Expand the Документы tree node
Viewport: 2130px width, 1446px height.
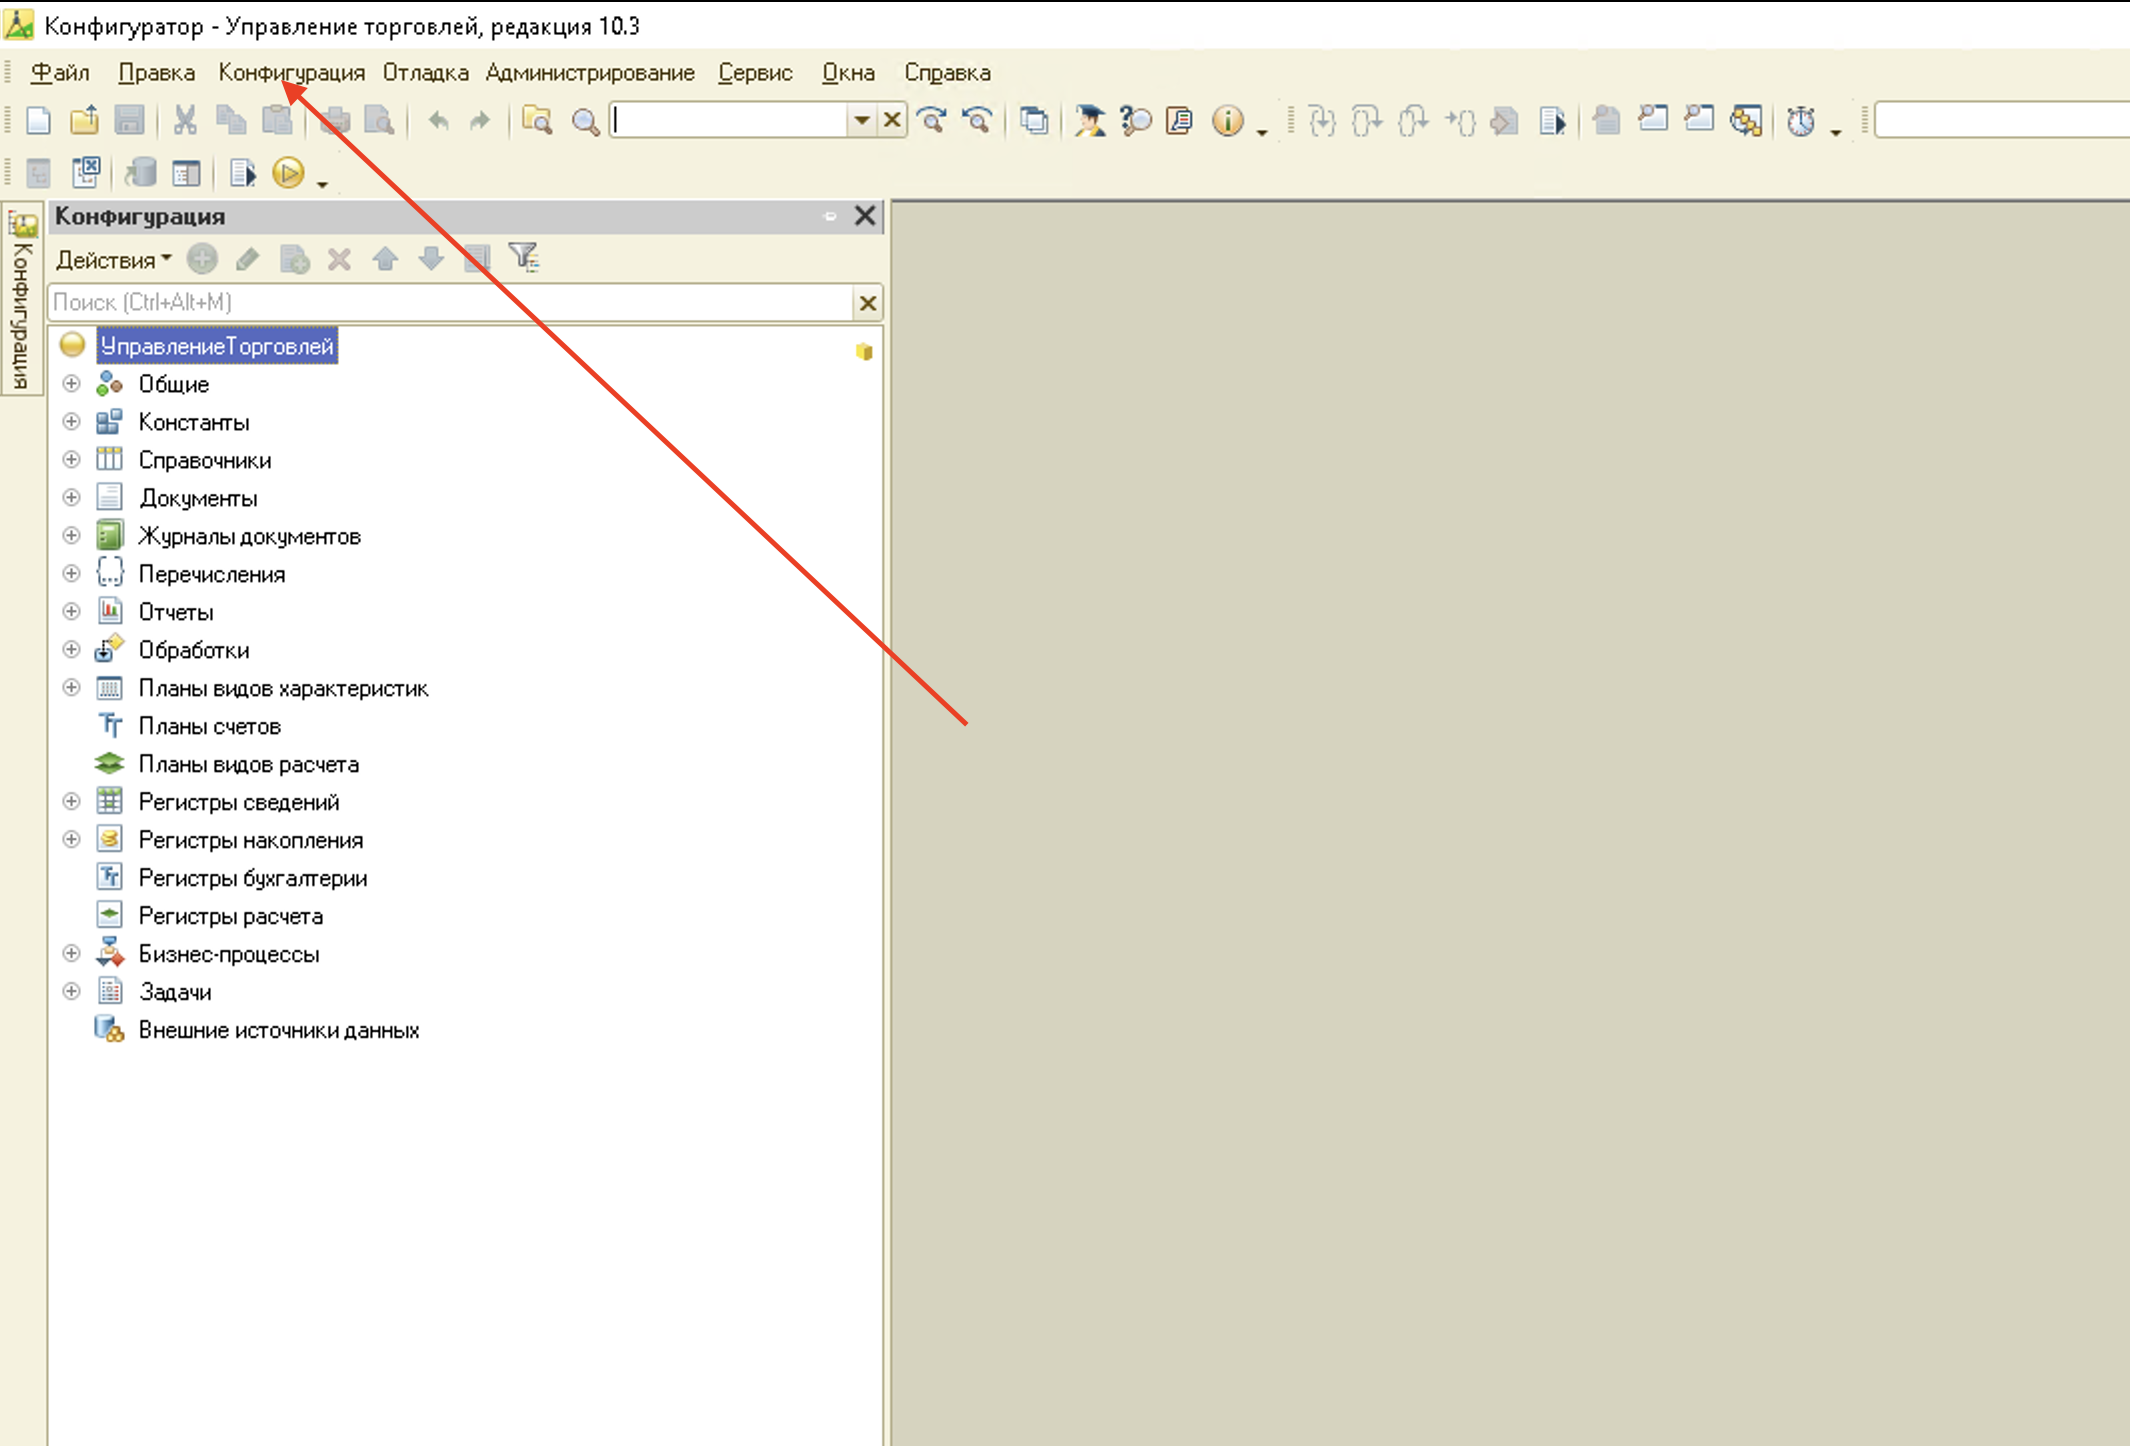(x=71, y=498)
